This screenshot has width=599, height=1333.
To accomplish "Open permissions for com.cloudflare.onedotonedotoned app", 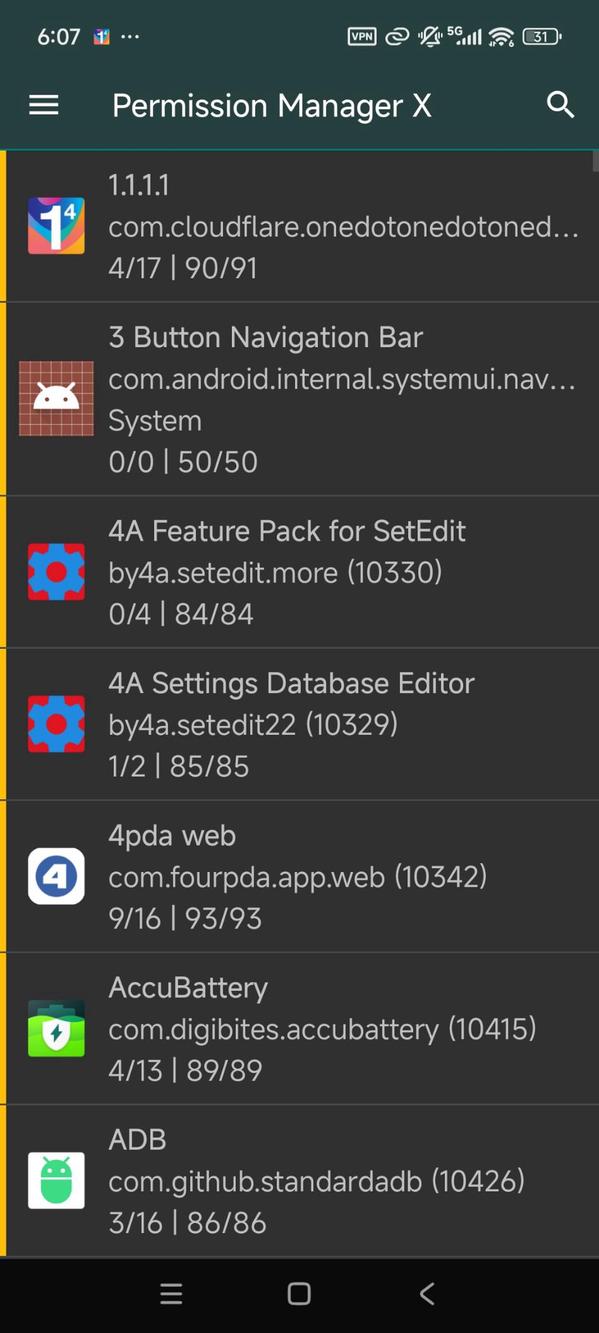I will pos(300,226).
